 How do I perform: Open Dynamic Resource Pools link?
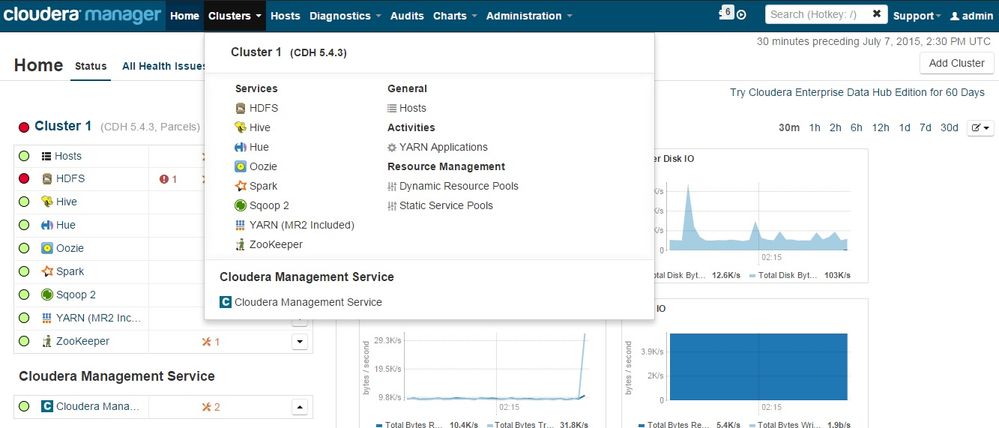pos(459,187)
